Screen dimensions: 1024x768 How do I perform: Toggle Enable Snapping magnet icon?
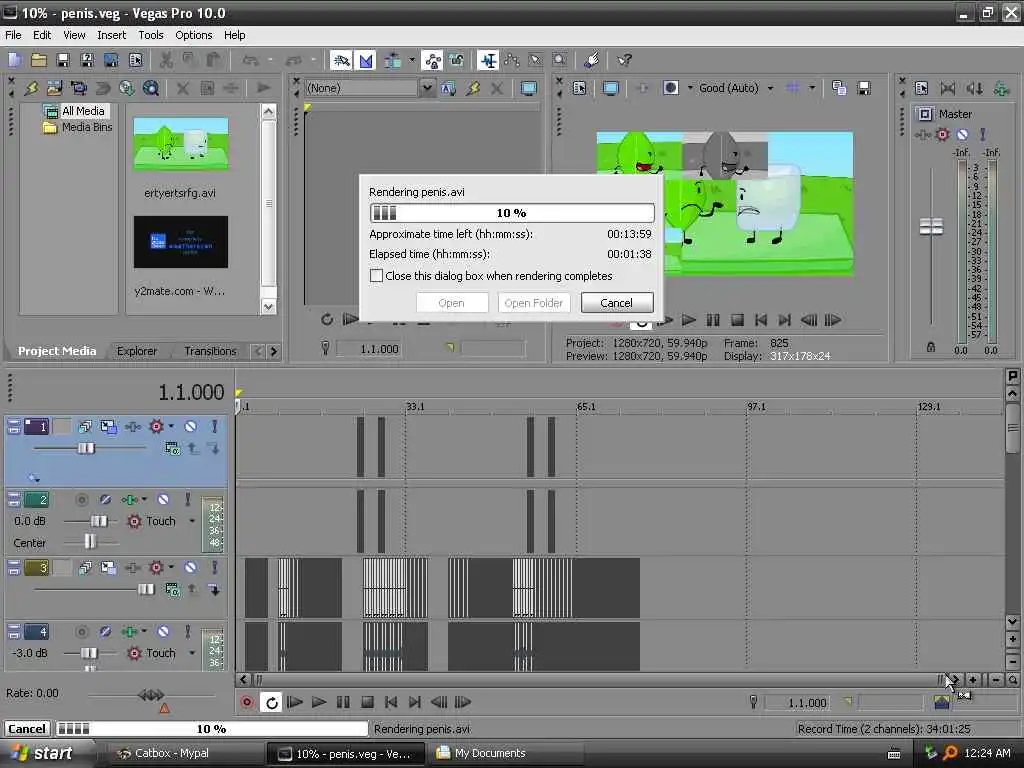(x=341, y=61)
